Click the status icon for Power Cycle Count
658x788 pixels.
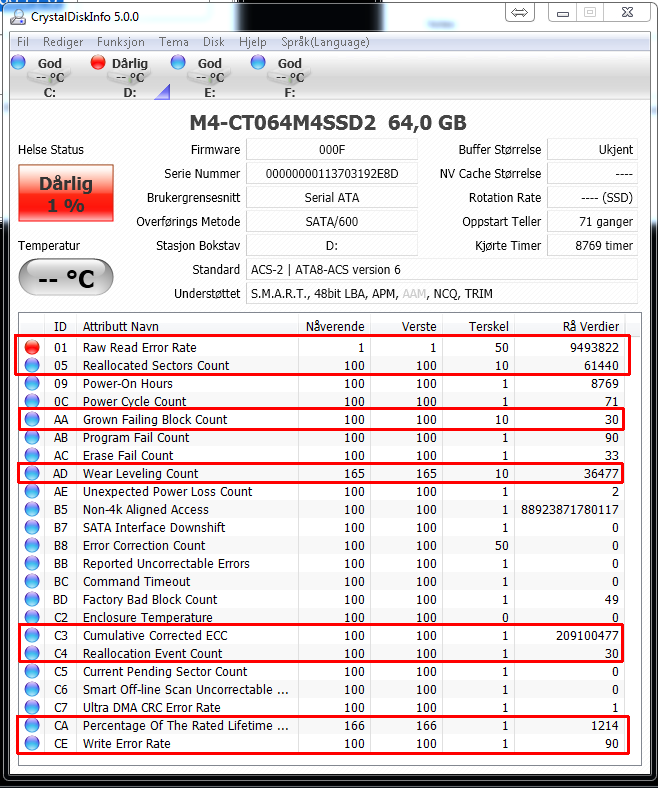[x=32, y=402]
